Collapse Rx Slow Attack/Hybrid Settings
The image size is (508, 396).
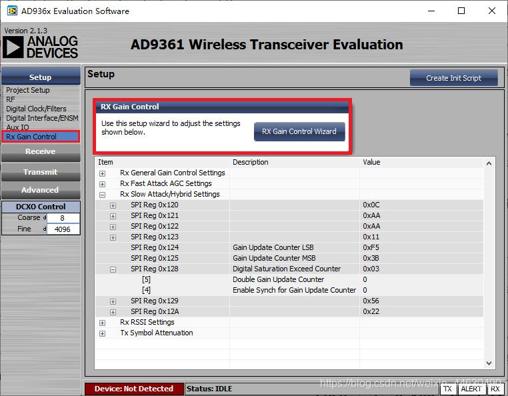point(102,195)
